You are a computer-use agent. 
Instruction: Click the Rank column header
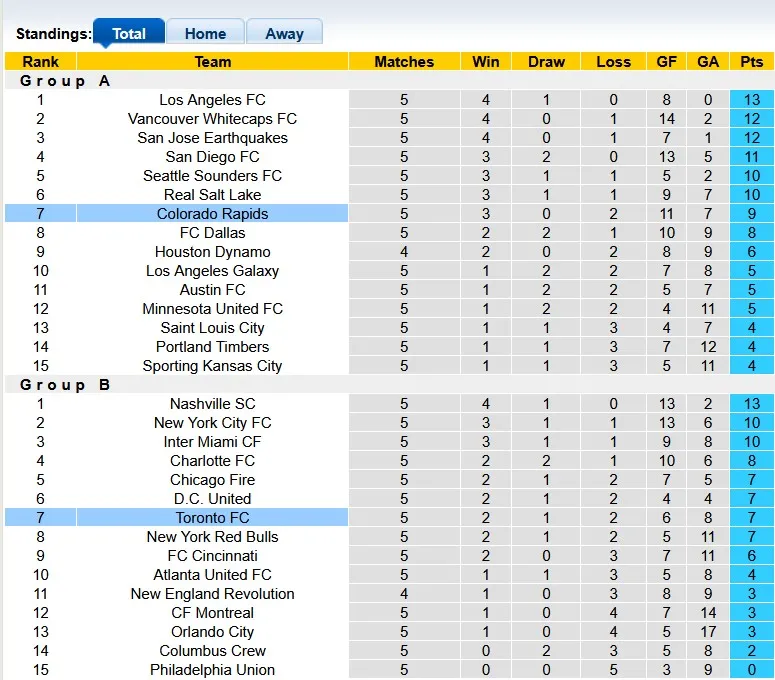click(x=40, y=61)
